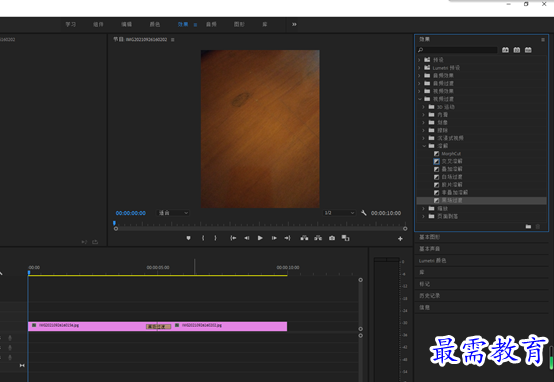Open the Program monitor wrench settings
Screen dimensions: 554x382
coord(364,213)
